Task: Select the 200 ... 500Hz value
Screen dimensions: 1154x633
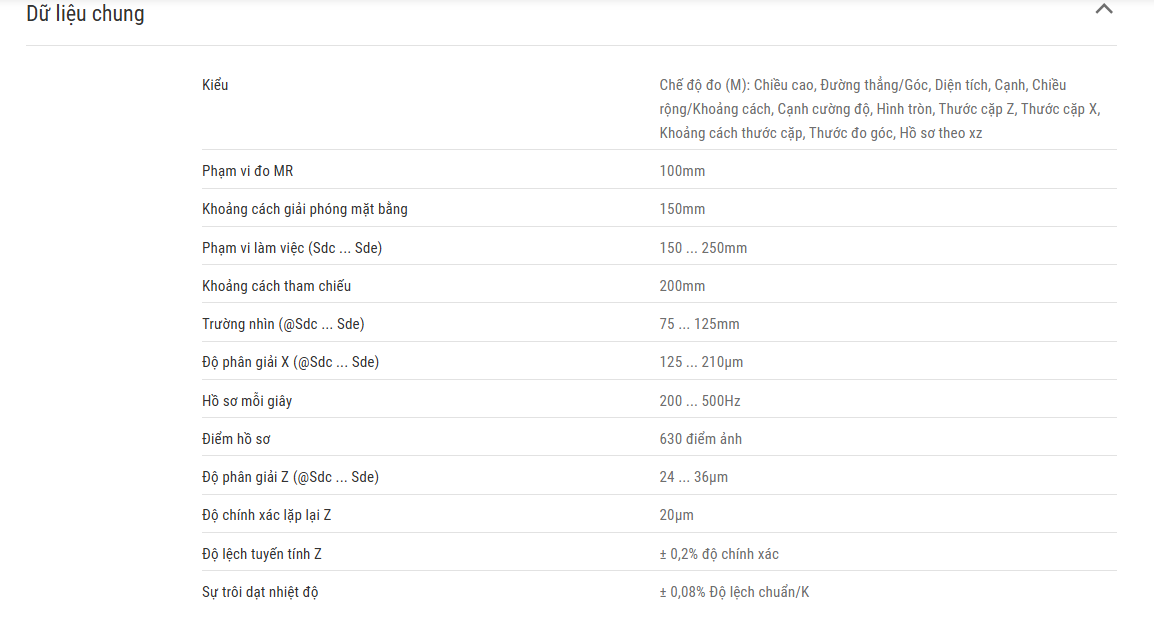Action: 699,401
